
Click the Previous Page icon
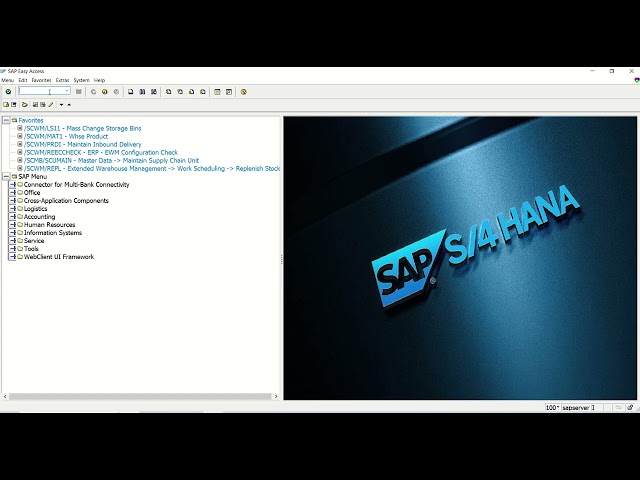point(180,92)
